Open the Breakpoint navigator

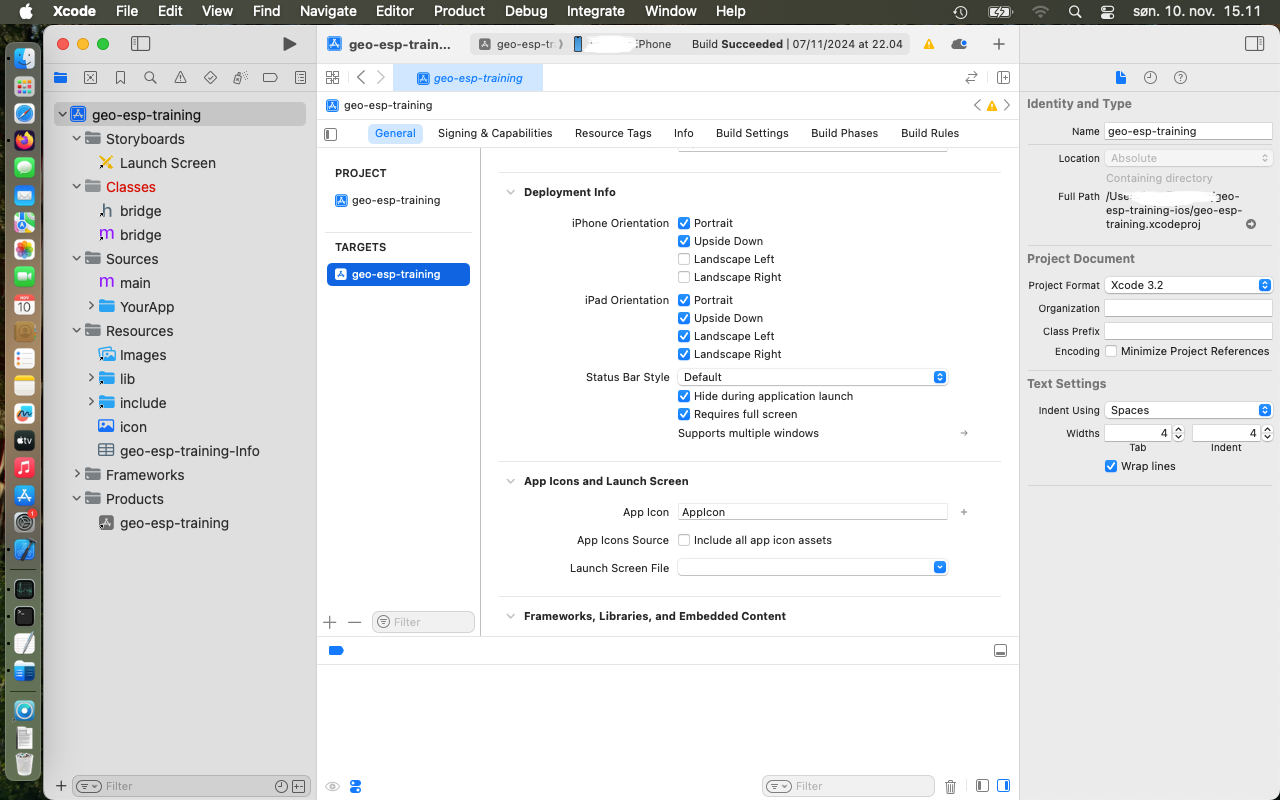(x=270, y=77)
